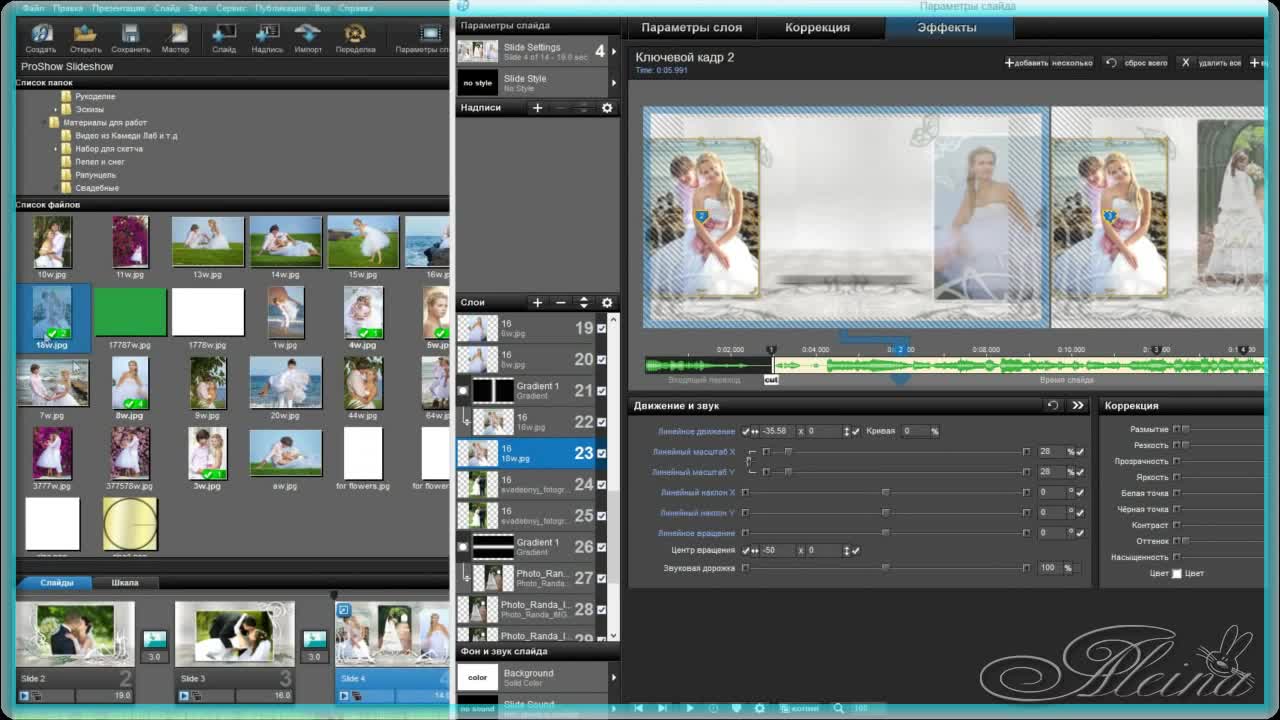Click the Слои reorder up-down arrows icon
The height and width of the screenshot is (720, 1280).
[x=584, y=303]
